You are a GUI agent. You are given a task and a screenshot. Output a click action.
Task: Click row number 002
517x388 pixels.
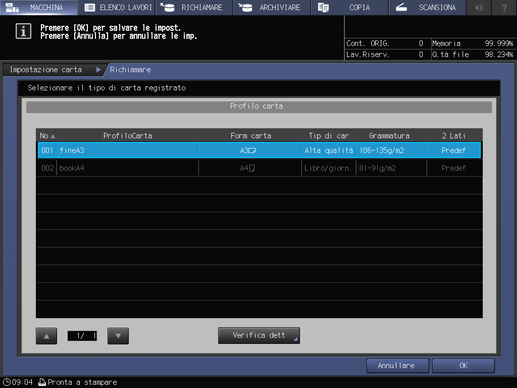(47, 168)
